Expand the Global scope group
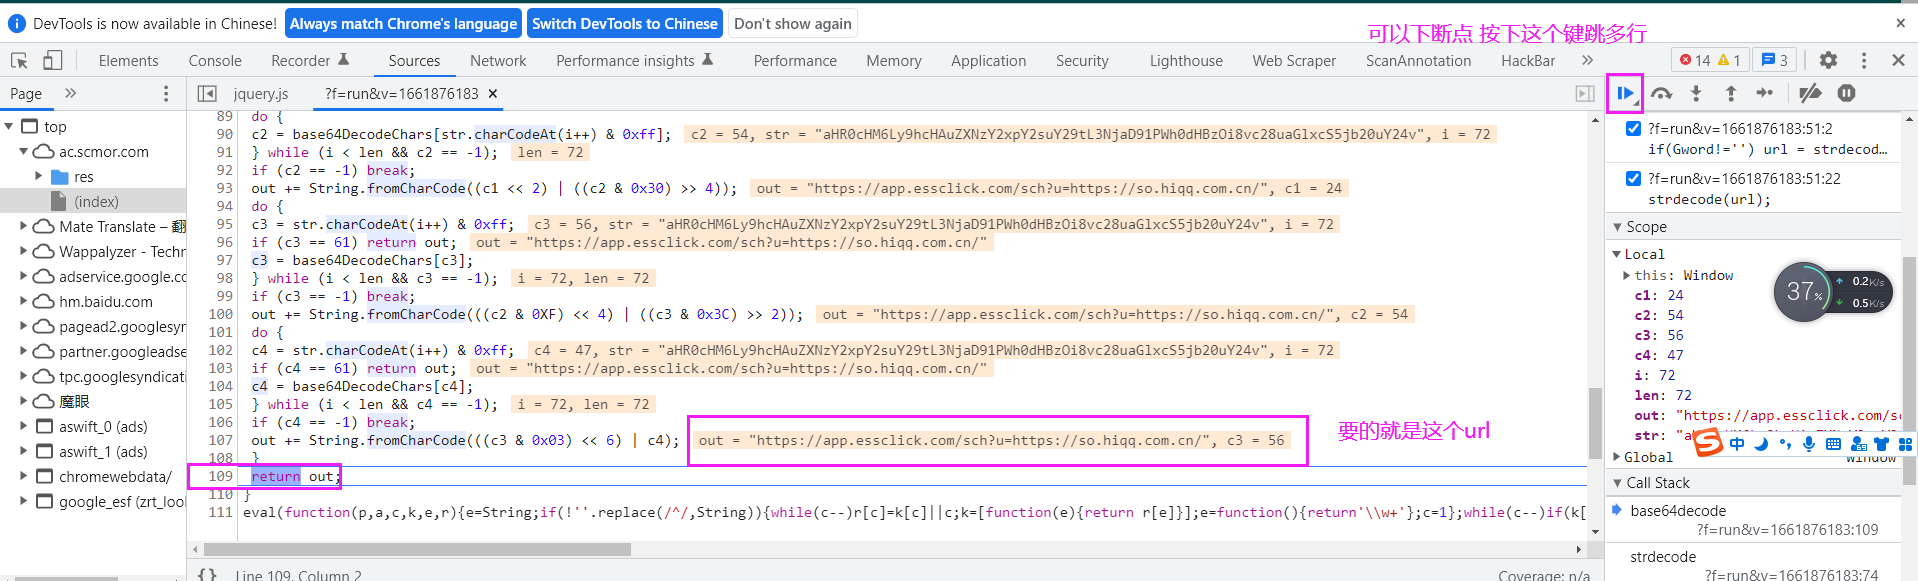This screenshot has width=1918, height=581. [1617, 457]
